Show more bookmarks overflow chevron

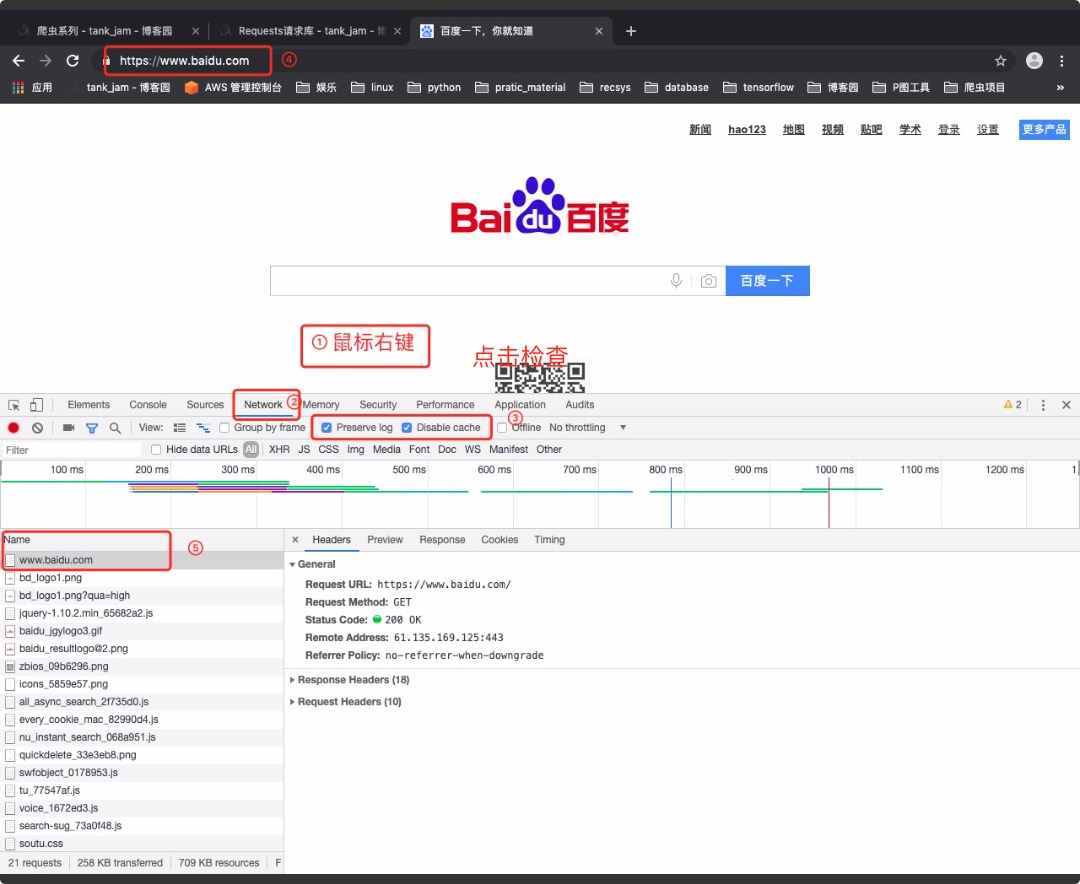1060,88
